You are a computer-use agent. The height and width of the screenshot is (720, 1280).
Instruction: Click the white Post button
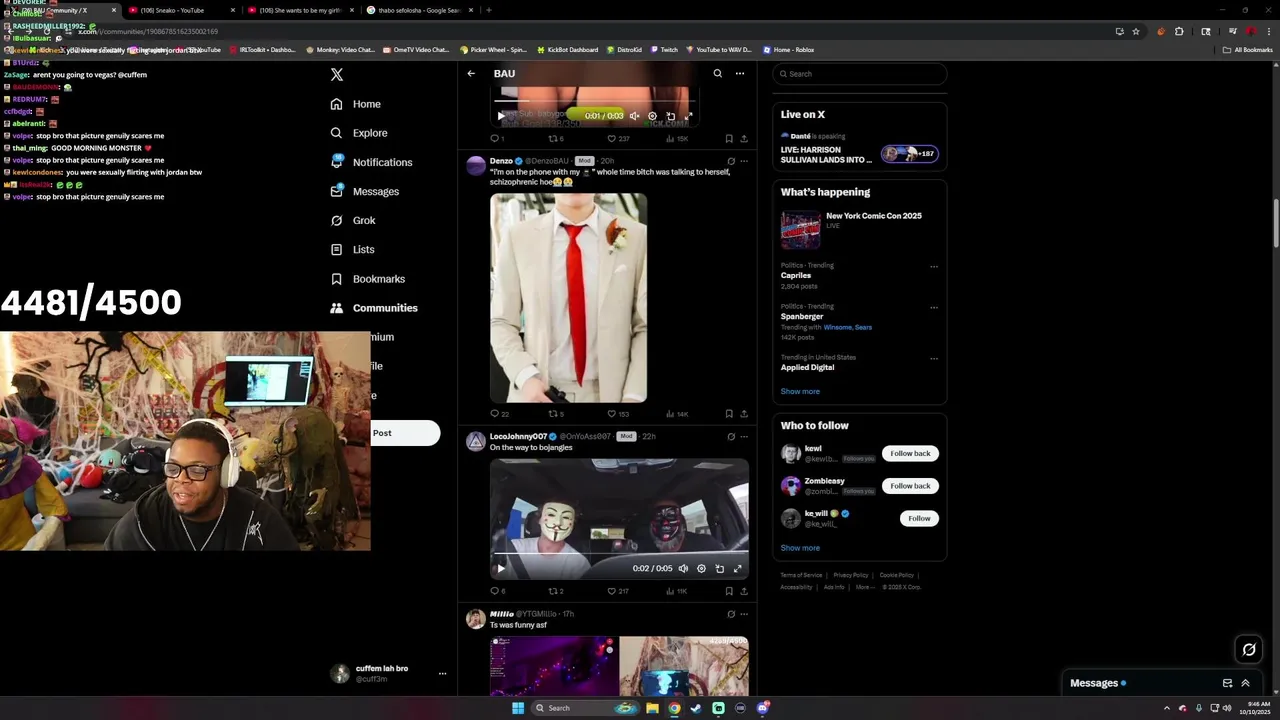[x=405, y=433]
